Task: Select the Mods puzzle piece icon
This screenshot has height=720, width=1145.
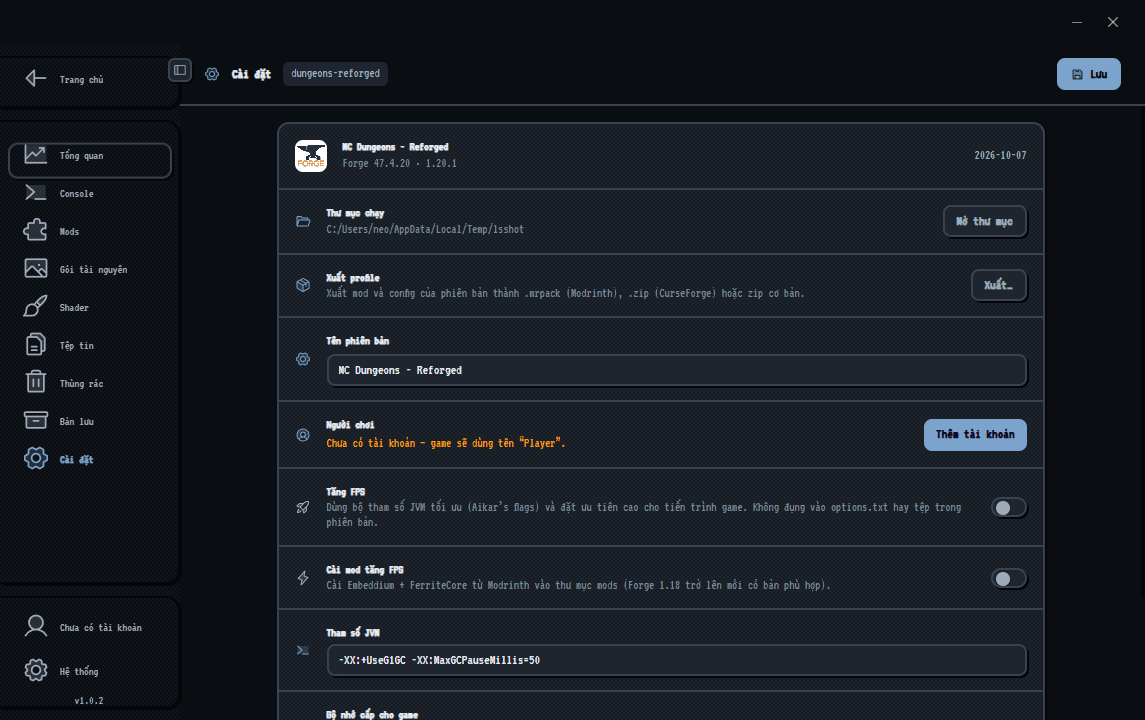Action: click(x=35, y=231)
